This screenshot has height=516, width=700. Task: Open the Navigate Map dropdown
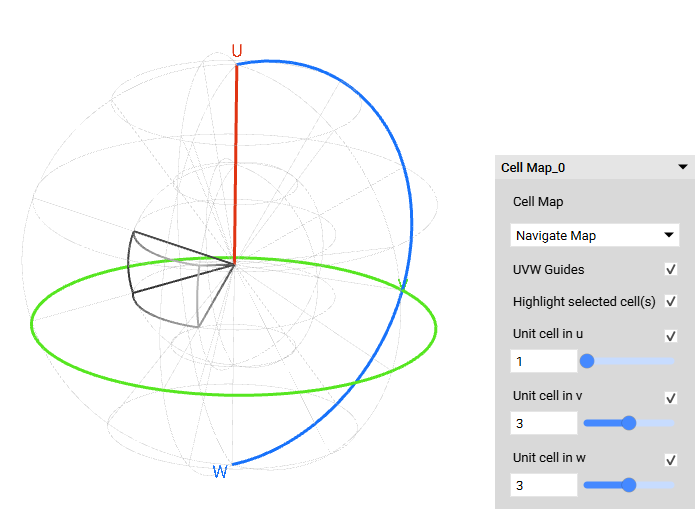594,235
